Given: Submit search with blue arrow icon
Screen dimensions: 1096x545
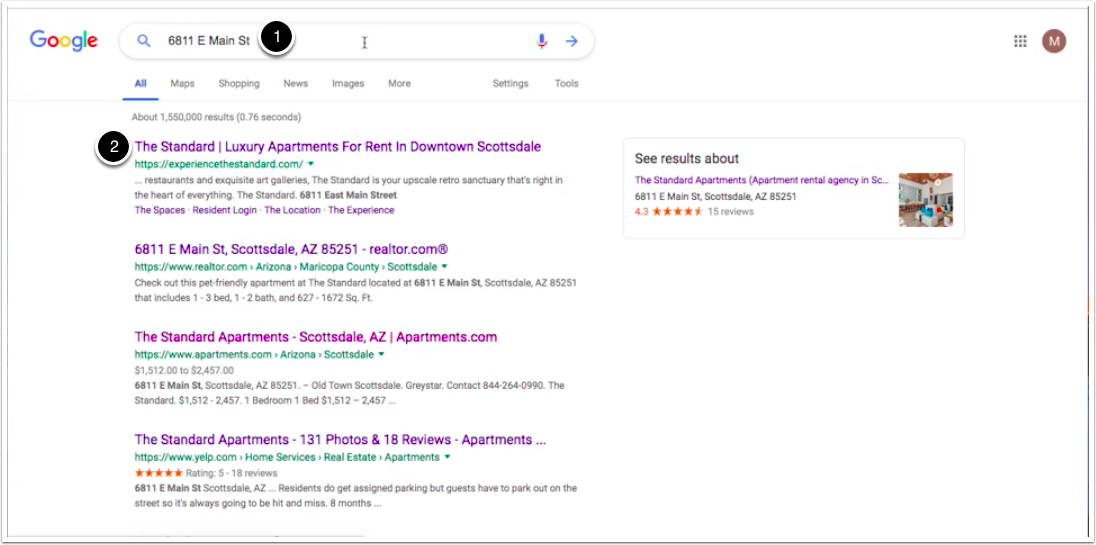Looking at the screenshot, I should tap(572, 41).
